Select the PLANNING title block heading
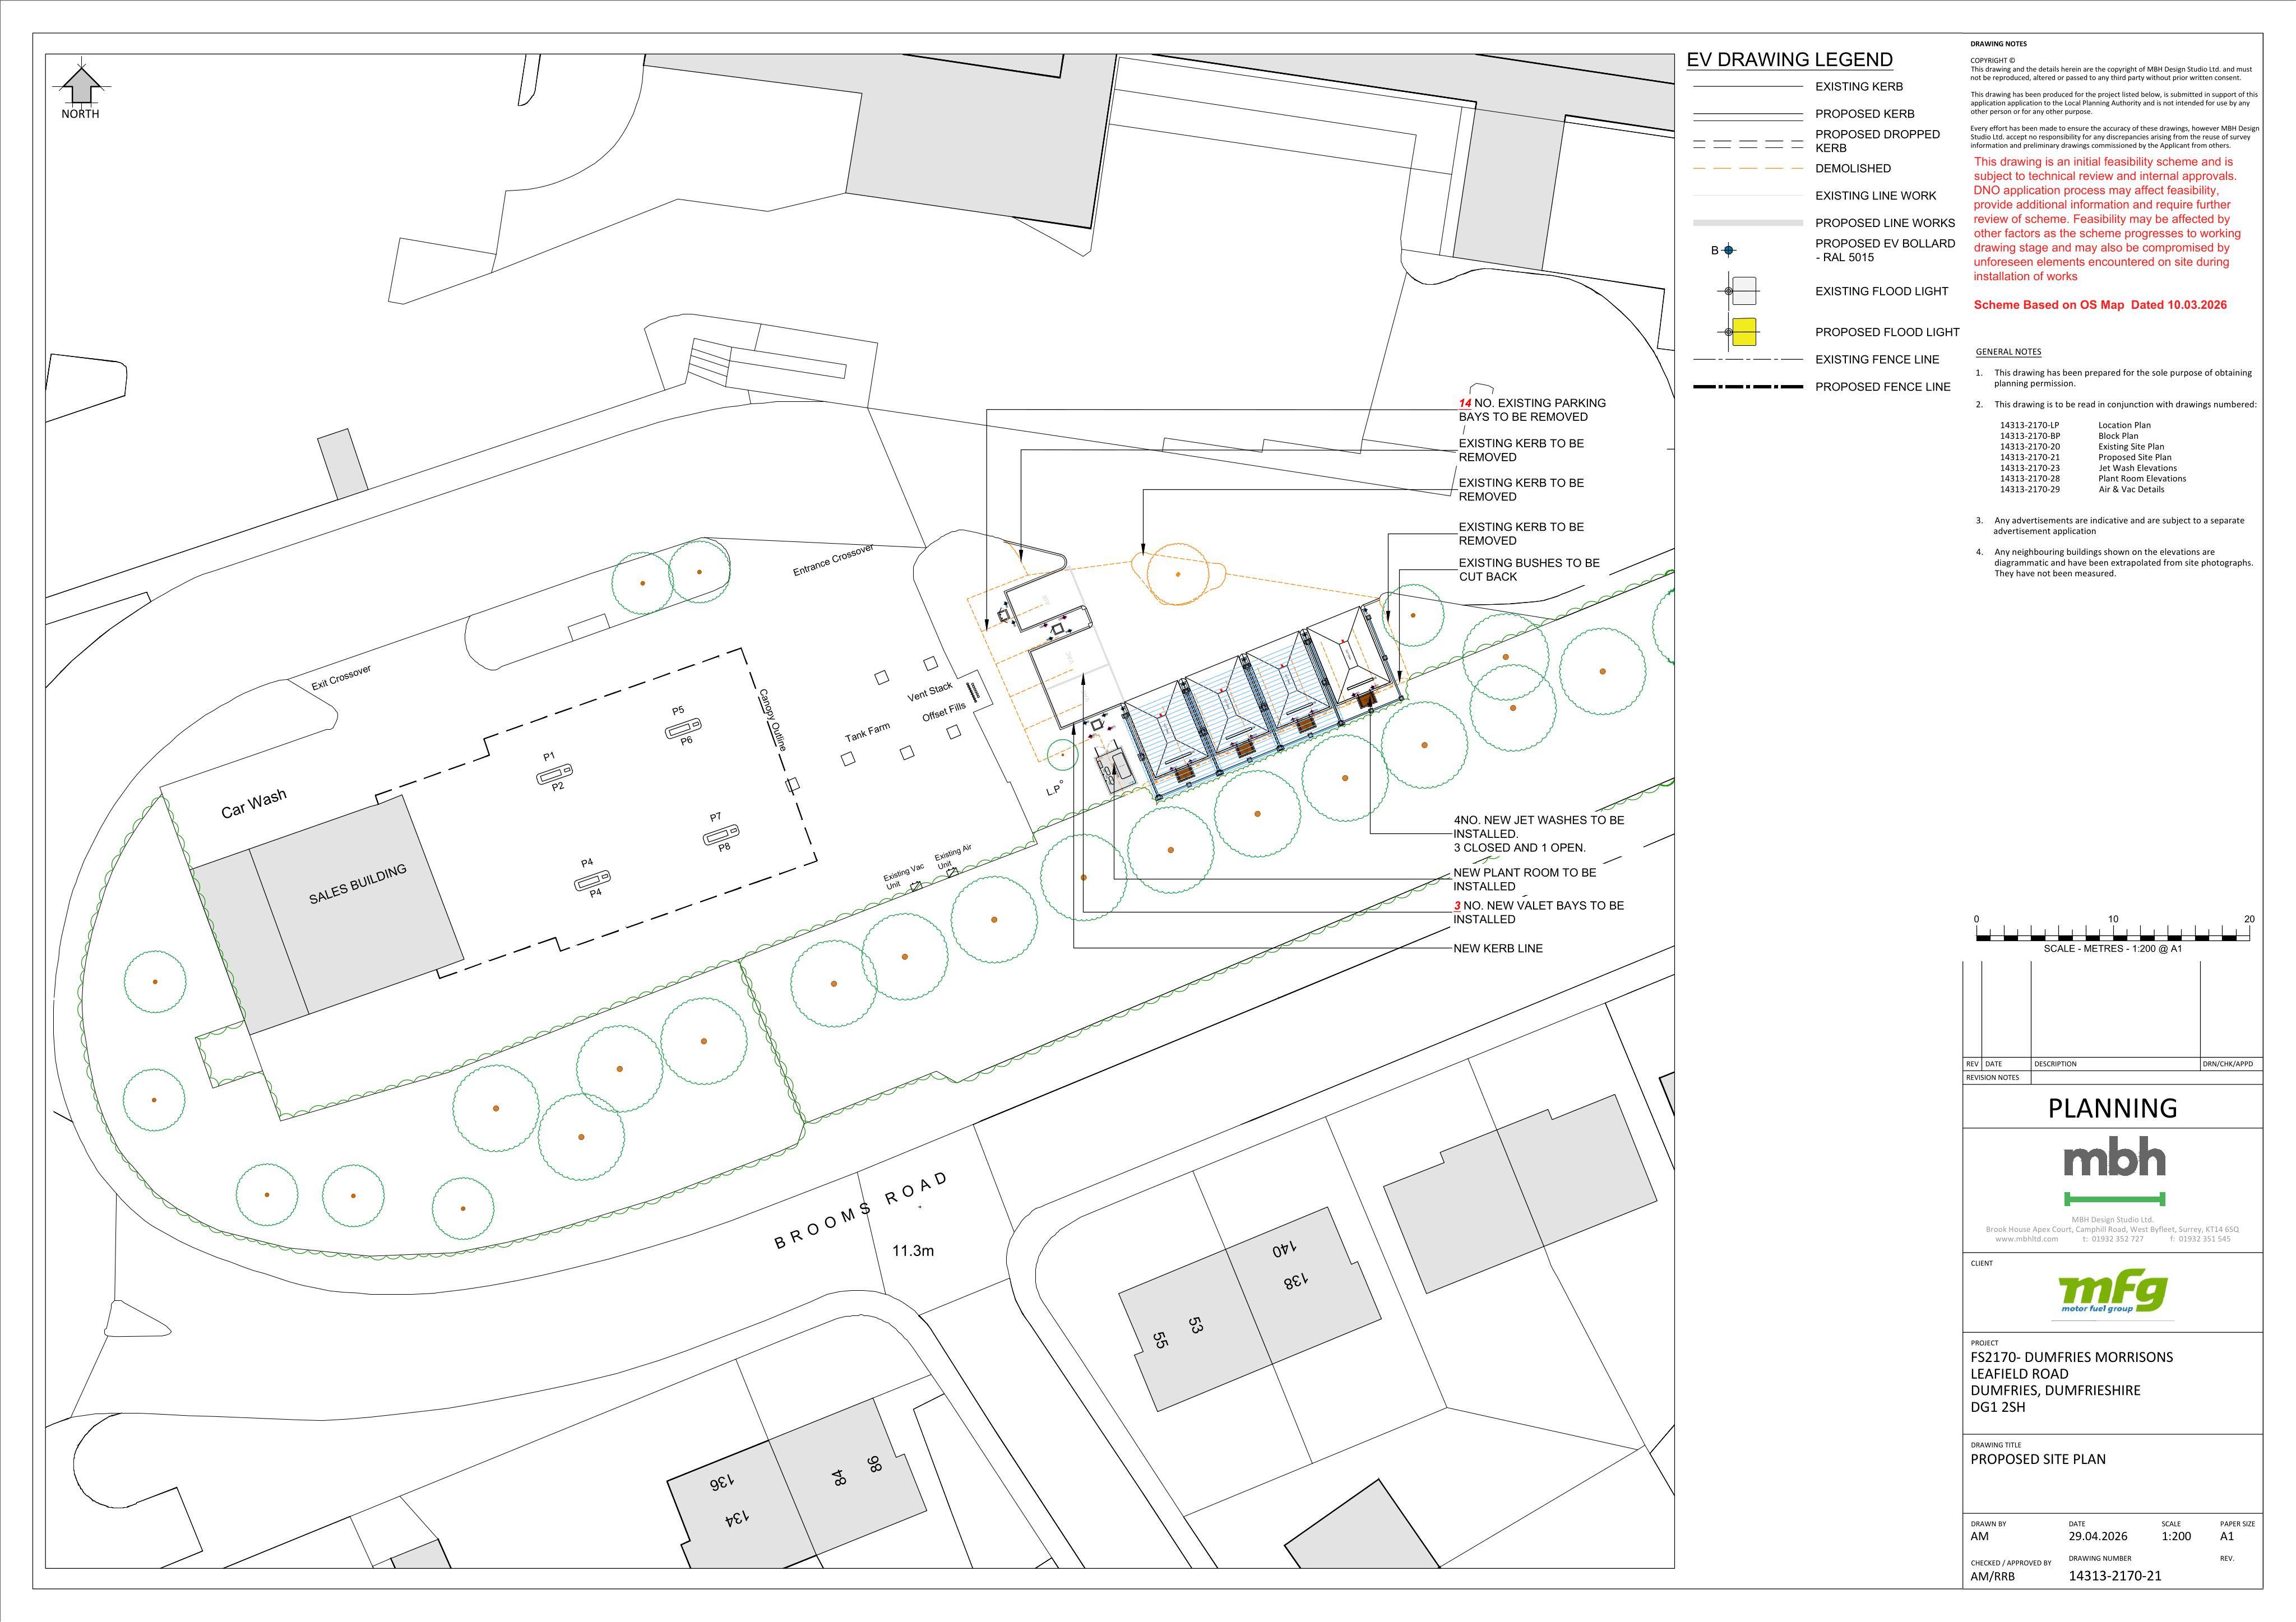Screen dimensions: 2296x1622 2112,1108
